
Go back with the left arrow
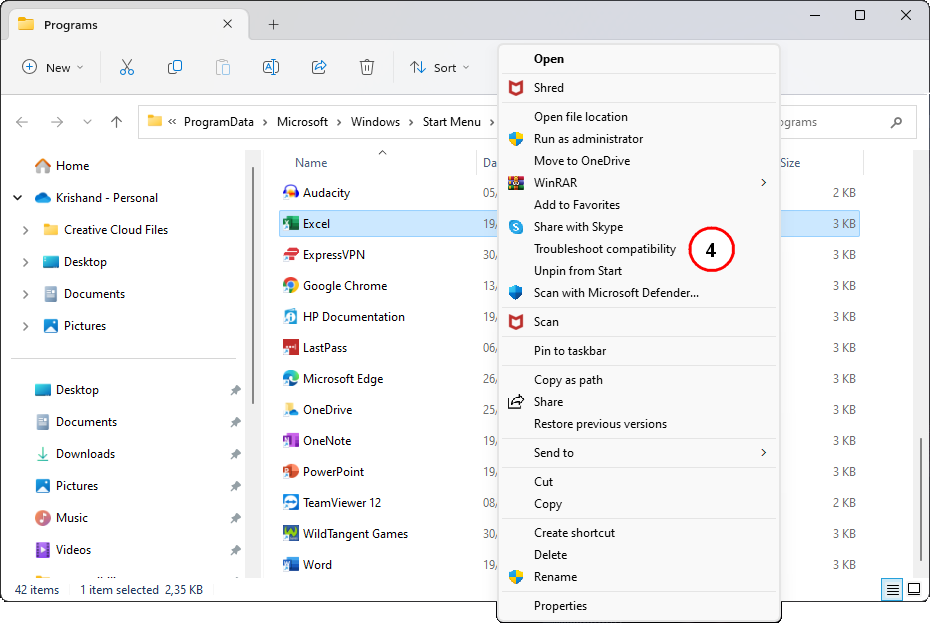pyautogui.click(x=22, y=122)
